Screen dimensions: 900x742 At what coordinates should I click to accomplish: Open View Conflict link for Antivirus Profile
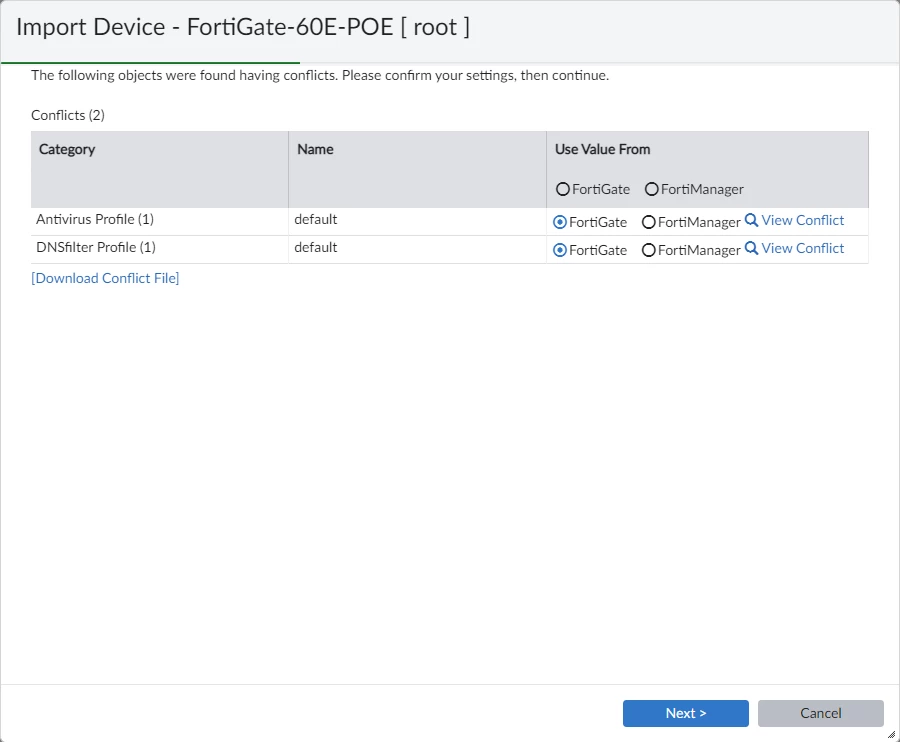click(802, 220)
